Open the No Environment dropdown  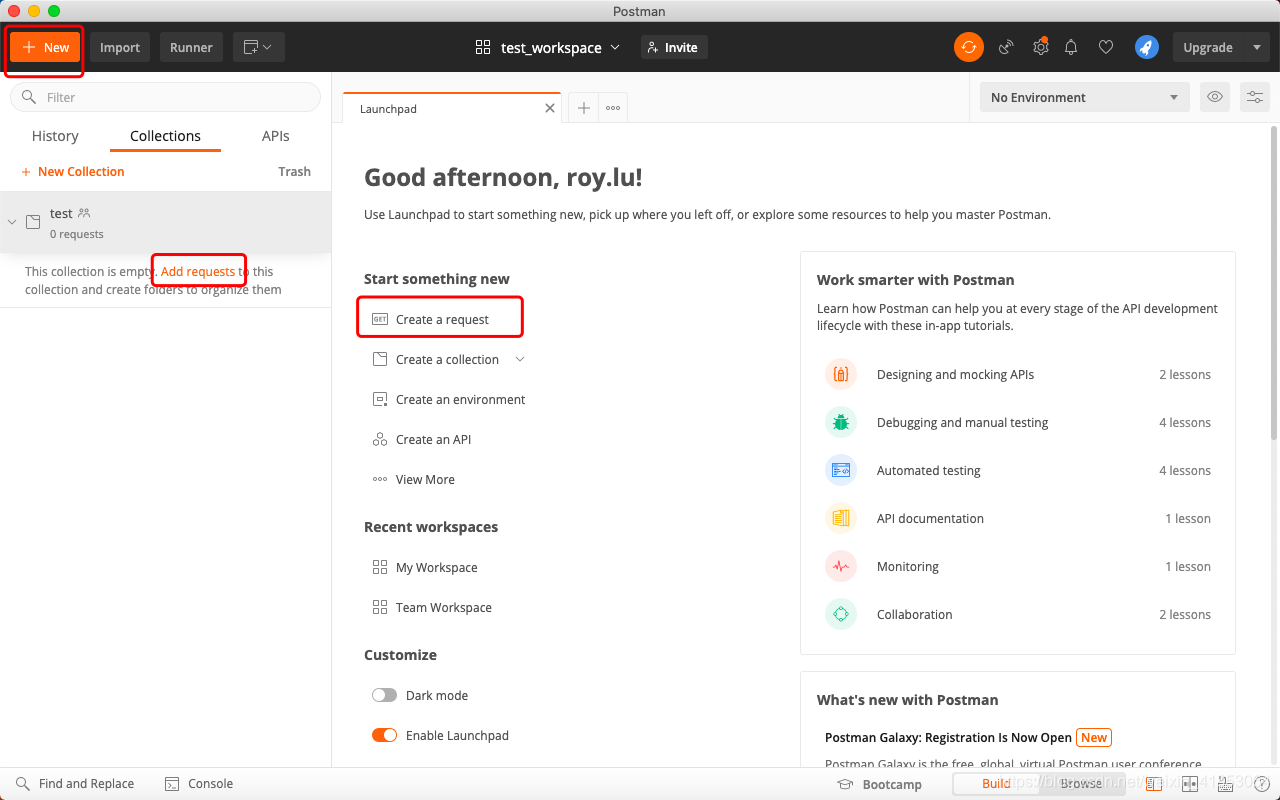tap(1084, 97)
